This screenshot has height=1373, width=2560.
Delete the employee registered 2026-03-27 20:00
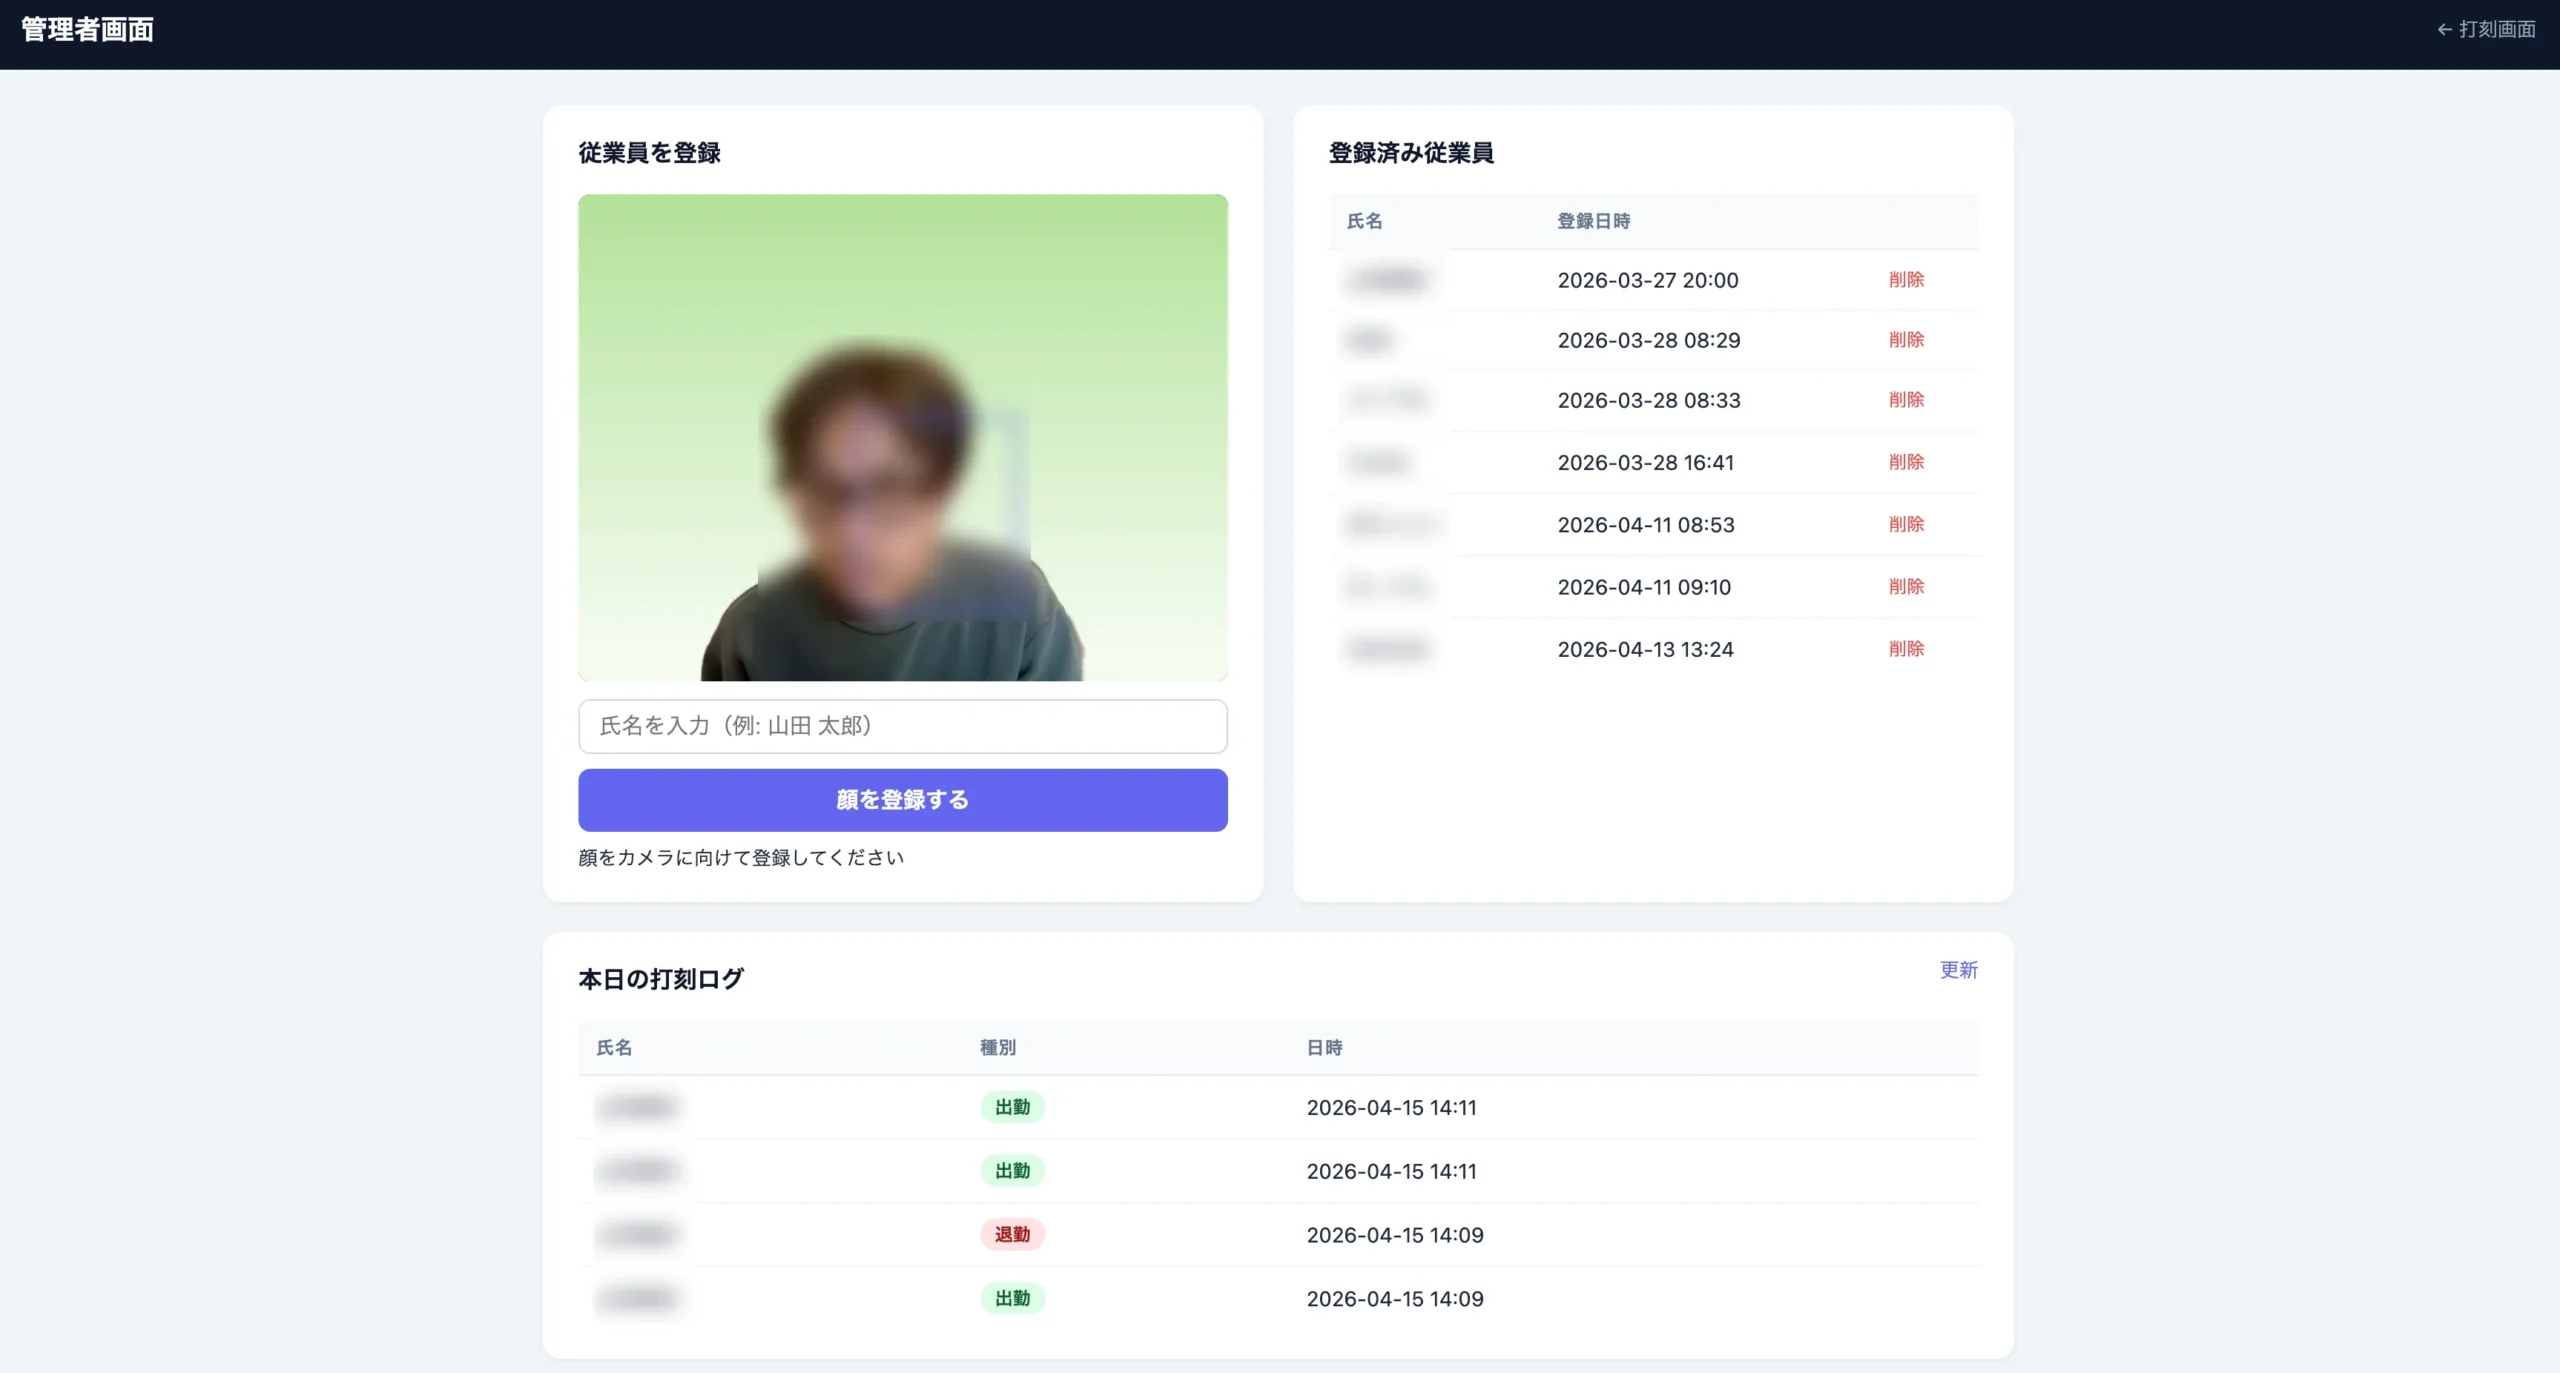click(x=1906, y=280)
